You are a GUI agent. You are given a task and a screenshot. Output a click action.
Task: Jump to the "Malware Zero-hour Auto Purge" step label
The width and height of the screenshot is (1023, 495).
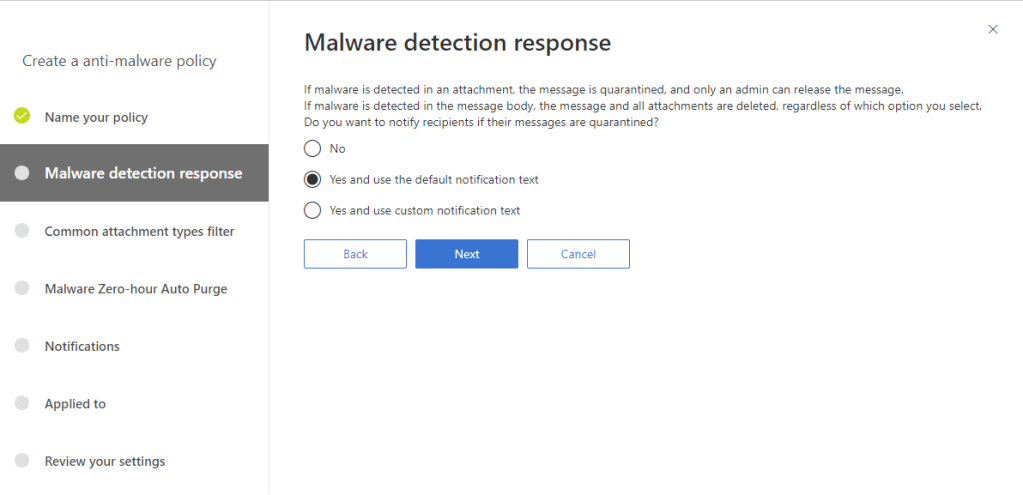[136, 289]
